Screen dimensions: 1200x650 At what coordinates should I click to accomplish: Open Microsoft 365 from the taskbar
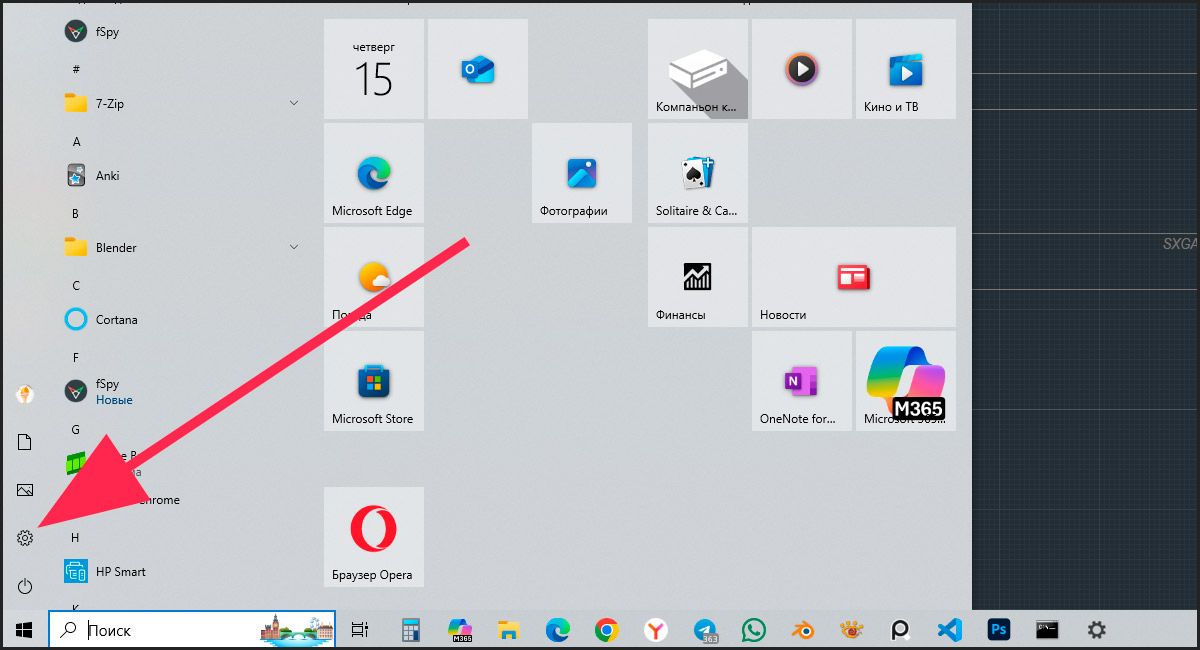coord(460,630)
